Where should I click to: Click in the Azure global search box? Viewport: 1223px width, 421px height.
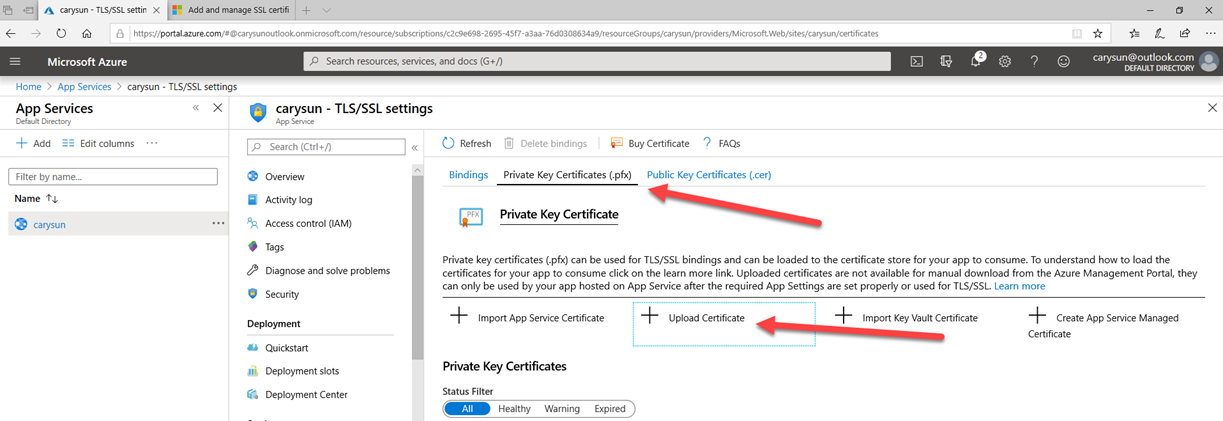coord(597,61)
